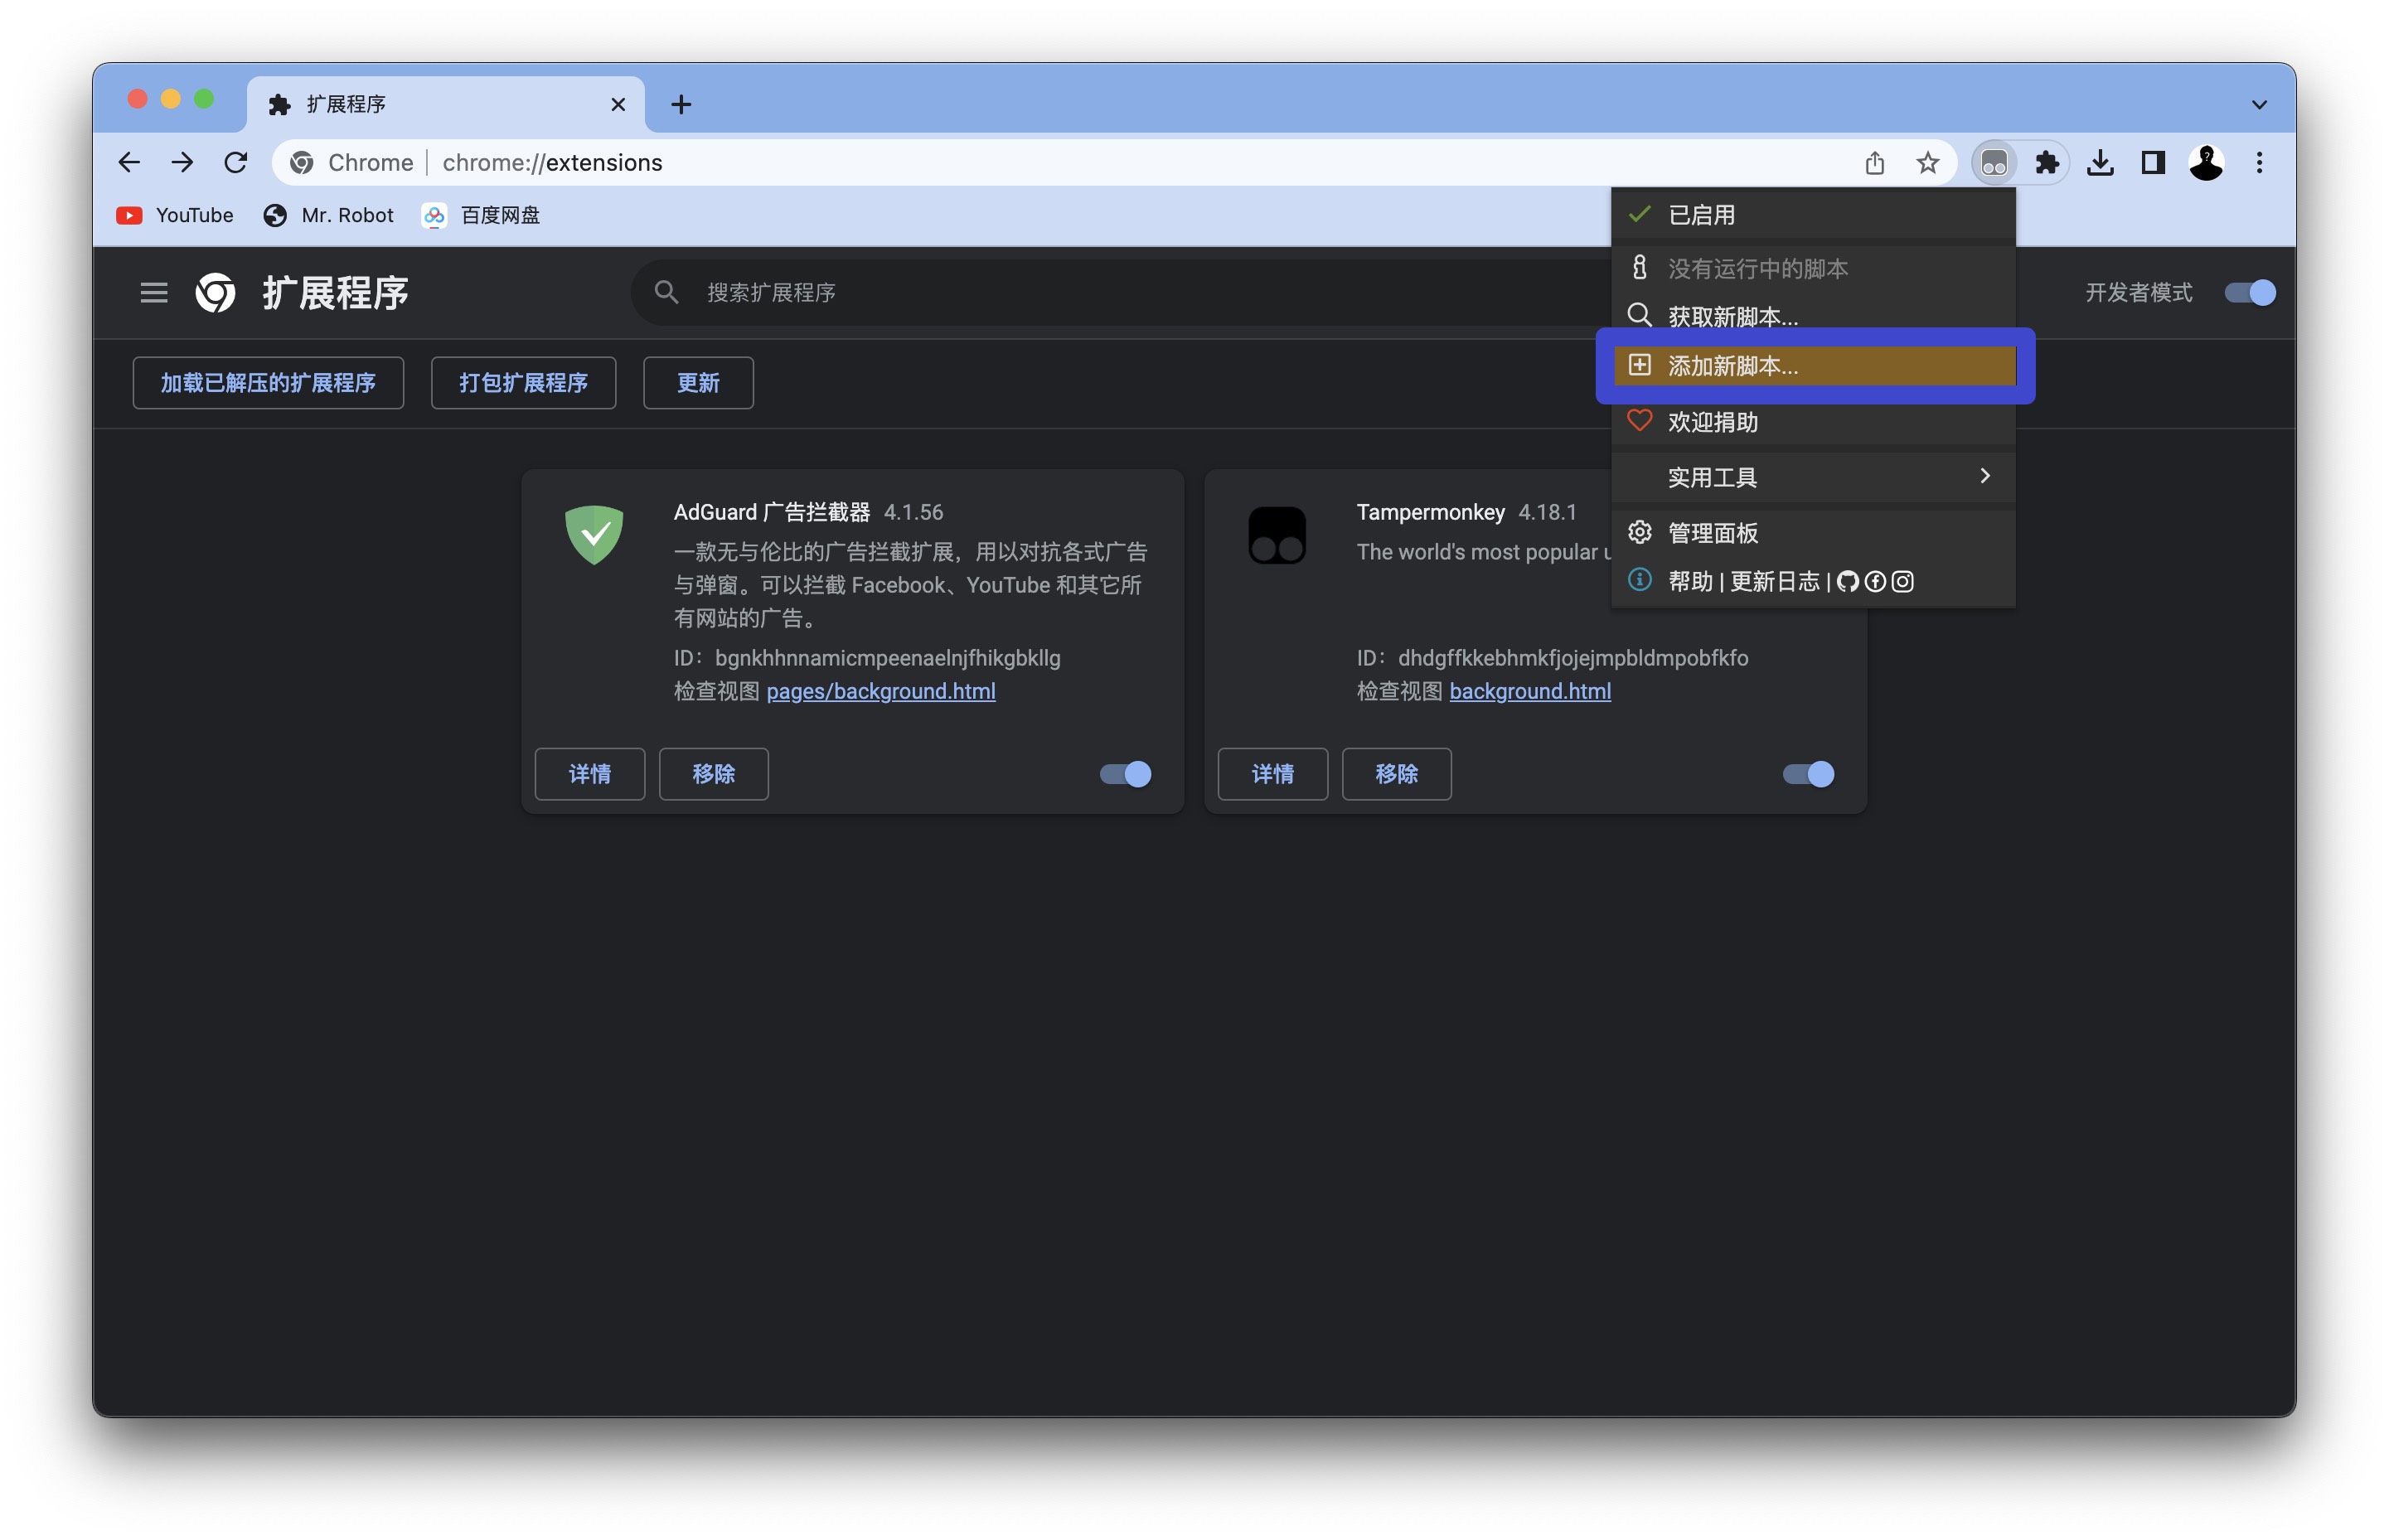Image resolution: width=2389 pixels, height=1540 pixels.
Task: Disable the Tampermonkey extension toggle
Action: 1808,774
